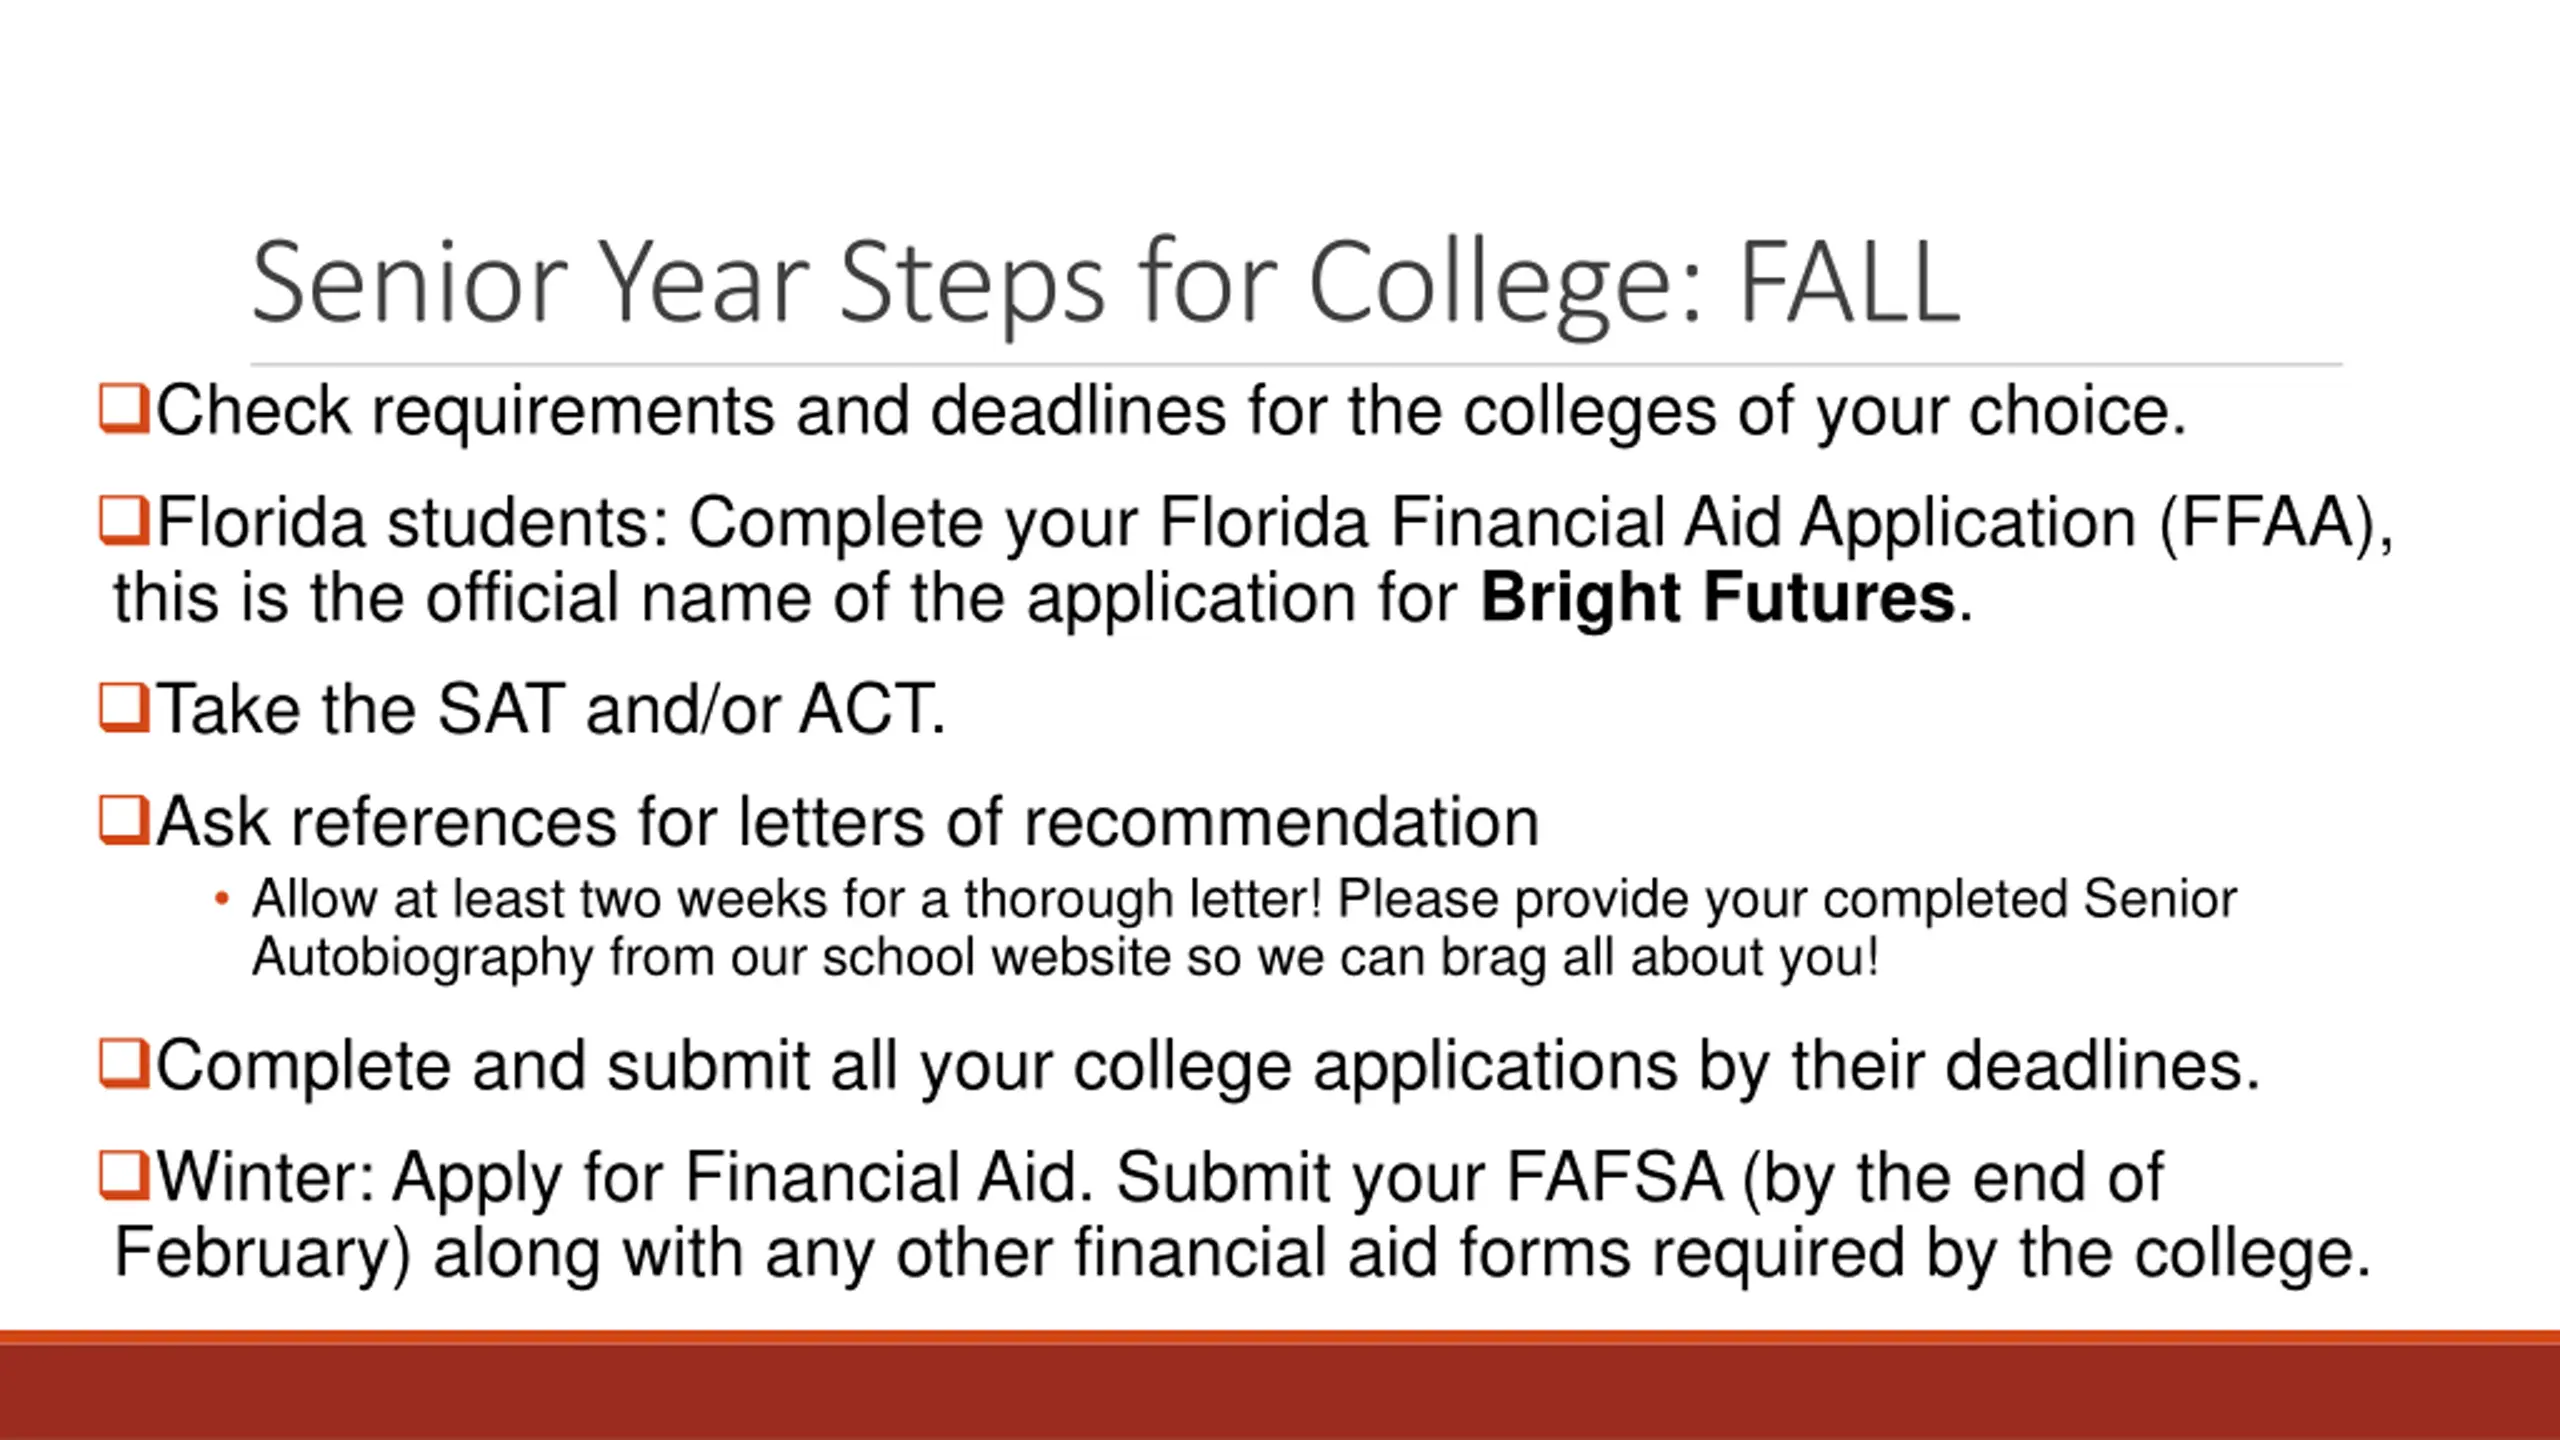Click the text 'Take the SAT and/or ACT.'
Screen dimensions: 2560x1440
(551, 709)
